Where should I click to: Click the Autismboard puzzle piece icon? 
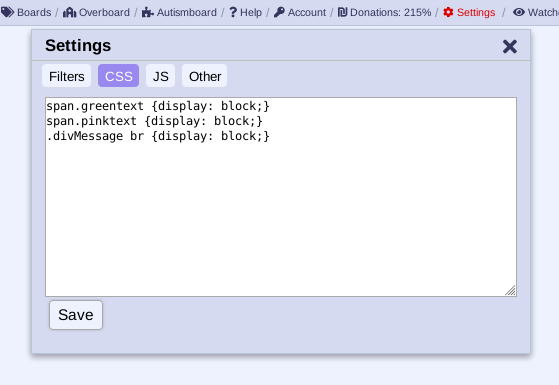148,12
